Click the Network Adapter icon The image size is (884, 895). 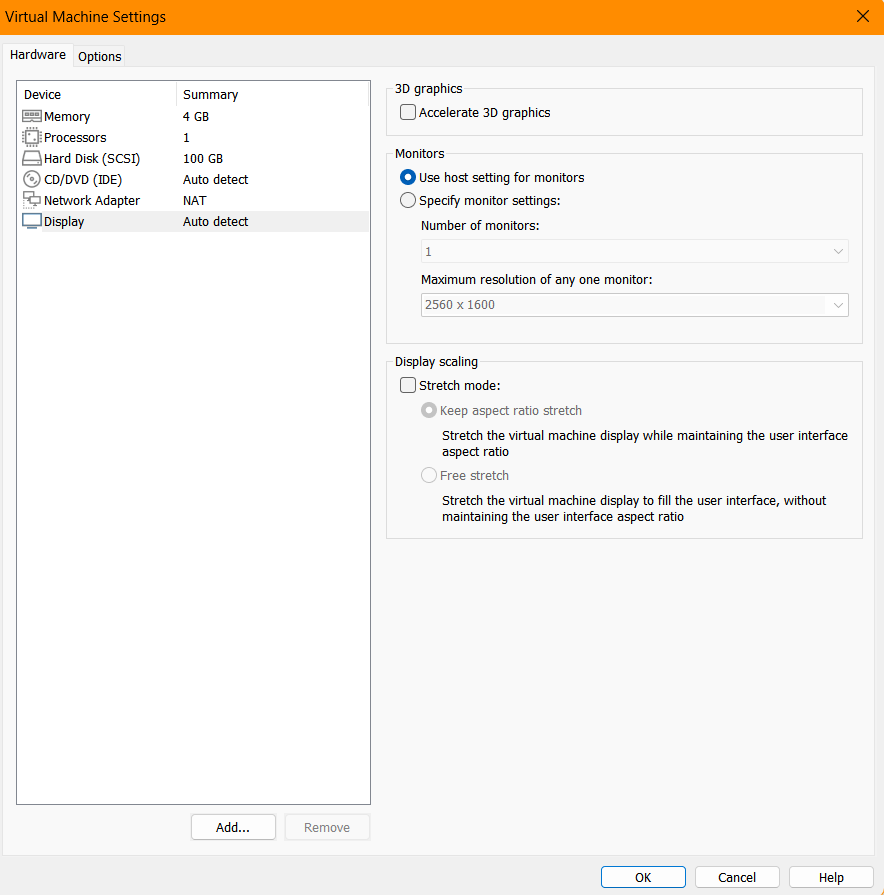pyautogui.click(x=31, y=200)
